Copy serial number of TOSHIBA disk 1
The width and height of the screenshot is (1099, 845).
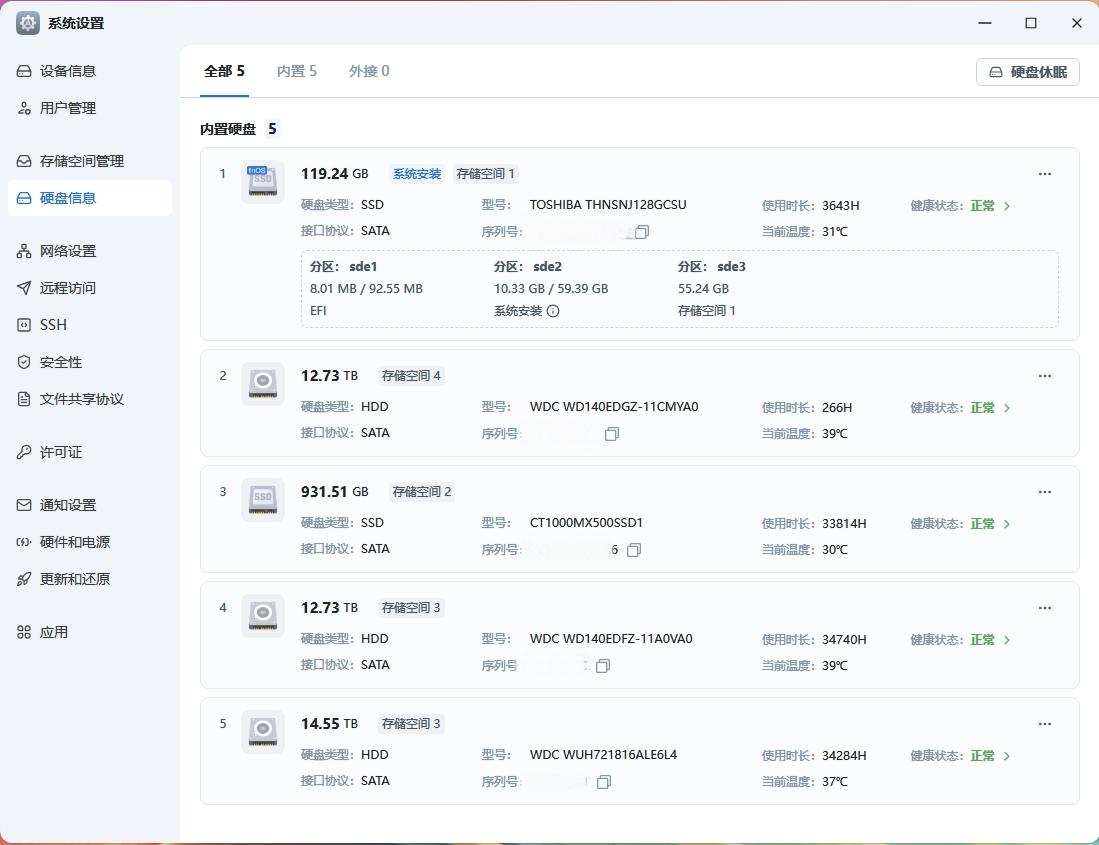[642, 232]
